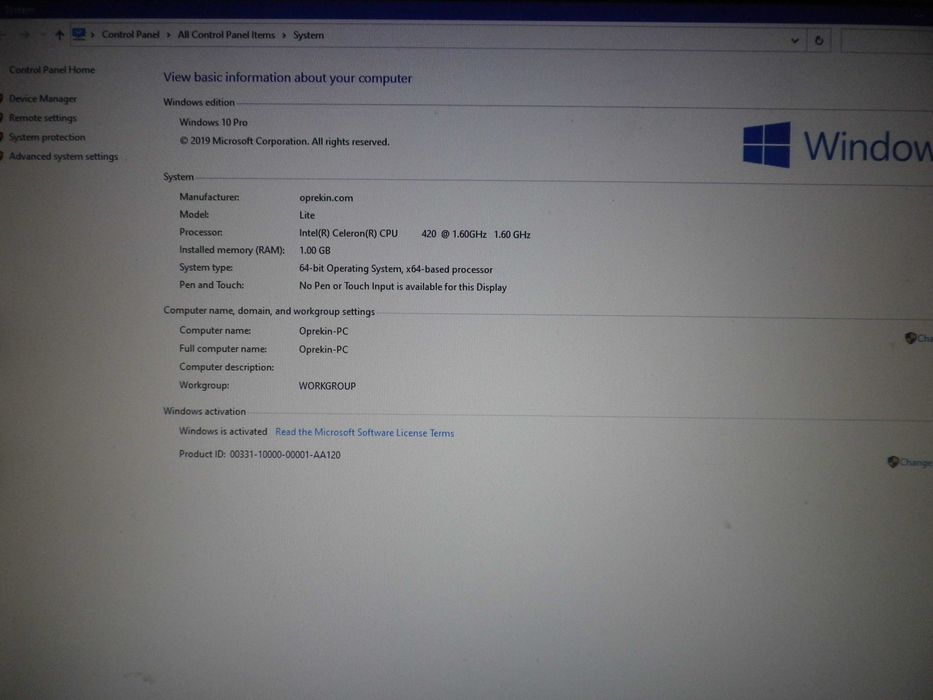The width and height of the screenshot is (933, 700).
Task: Click View basic information about your computer heading
Action: [x=287, y=78]
